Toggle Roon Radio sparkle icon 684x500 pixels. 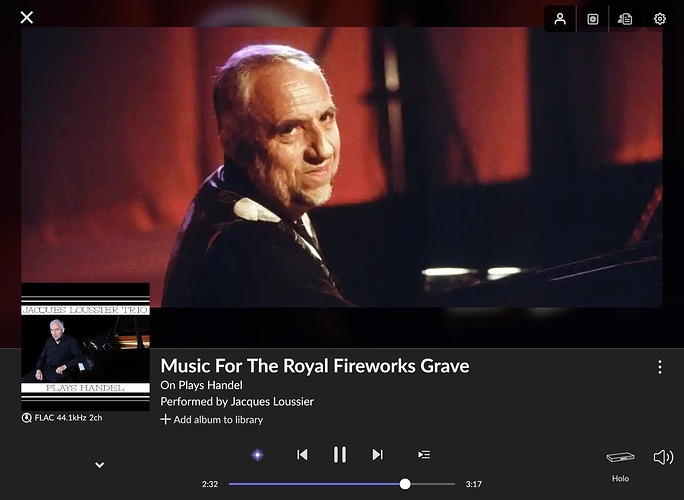coord(257,455)
